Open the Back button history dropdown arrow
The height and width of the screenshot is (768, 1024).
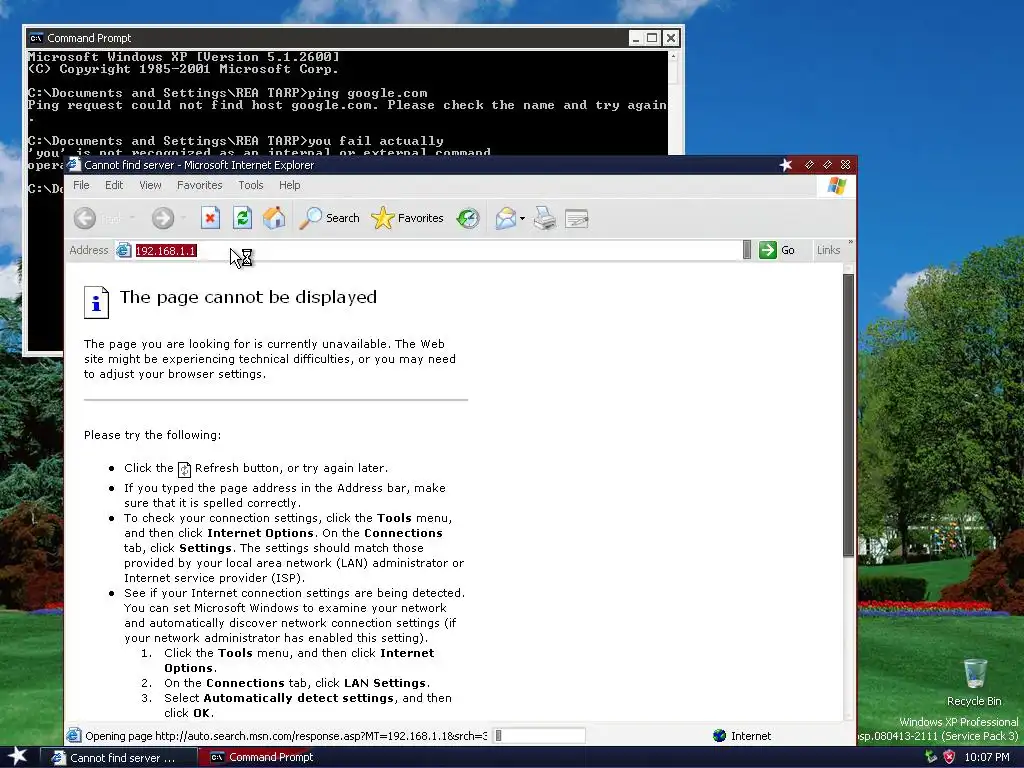coord(133,218)
